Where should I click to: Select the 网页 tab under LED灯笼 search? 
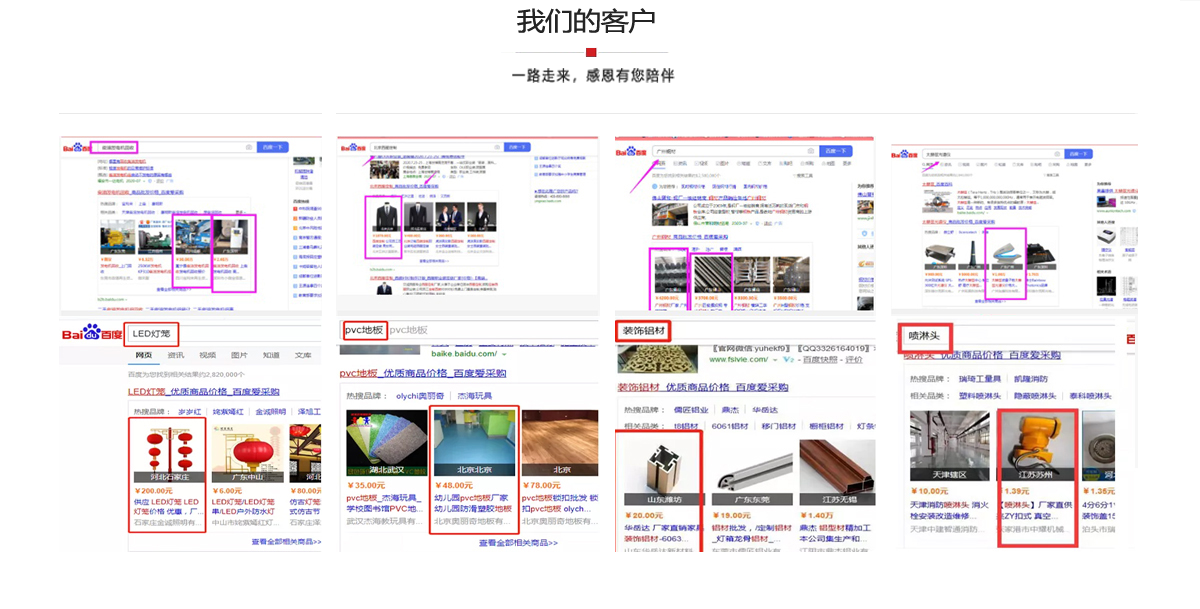click(144, 355)
